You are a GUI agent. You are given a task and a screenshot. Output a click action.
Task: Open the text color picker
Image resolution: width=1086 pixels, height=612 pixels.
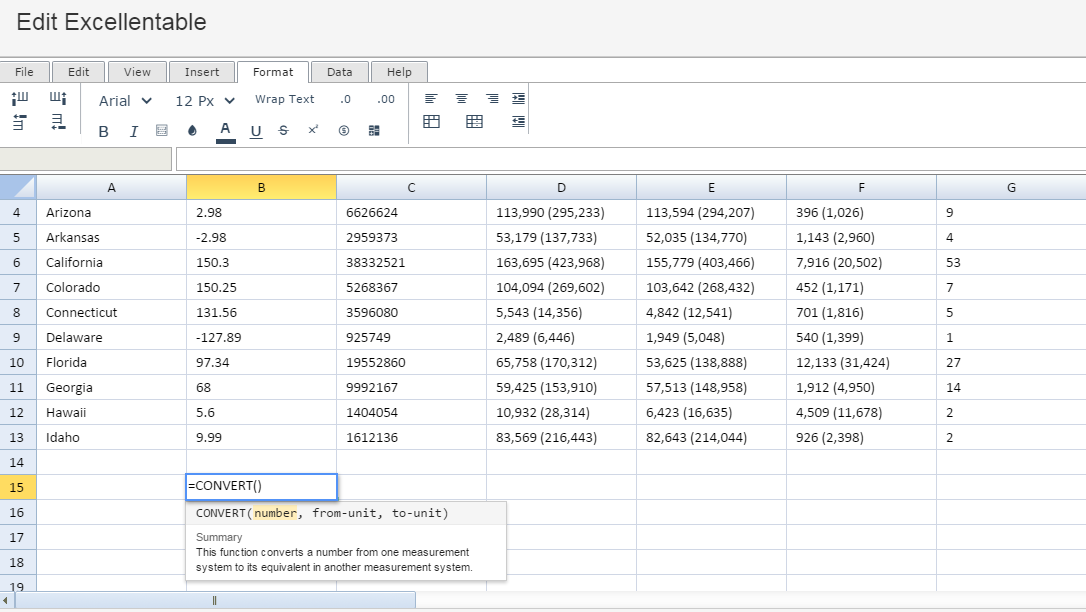(x=225, y=130)
